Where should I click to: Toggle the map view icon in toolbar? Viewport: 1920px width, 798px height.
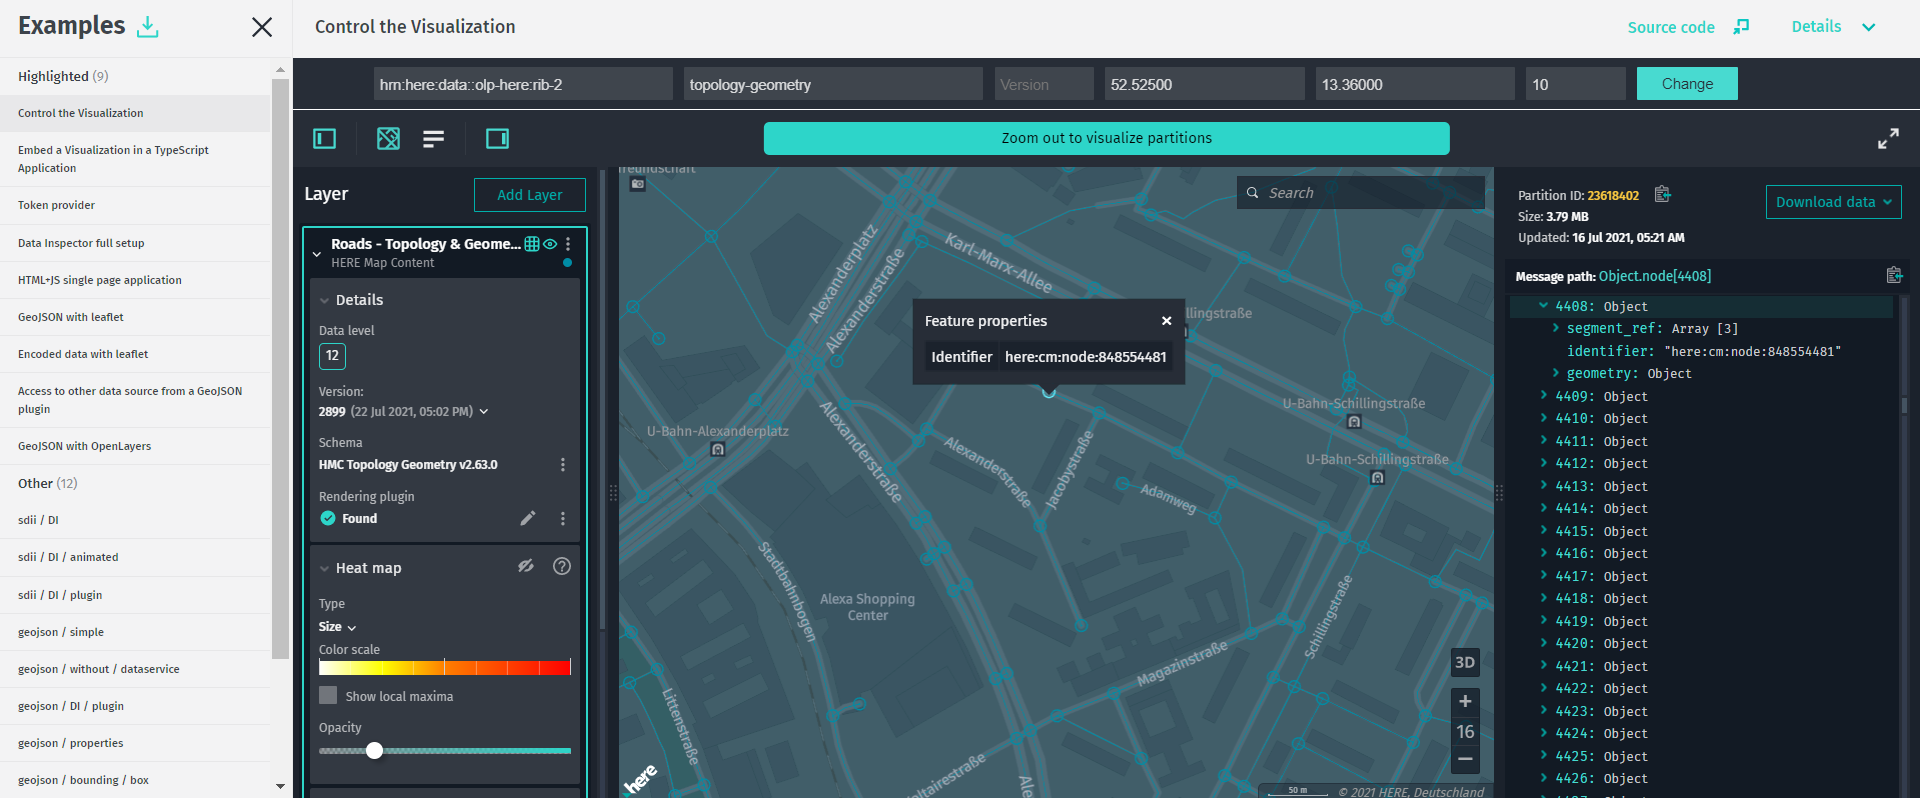(x=388, y=139)
